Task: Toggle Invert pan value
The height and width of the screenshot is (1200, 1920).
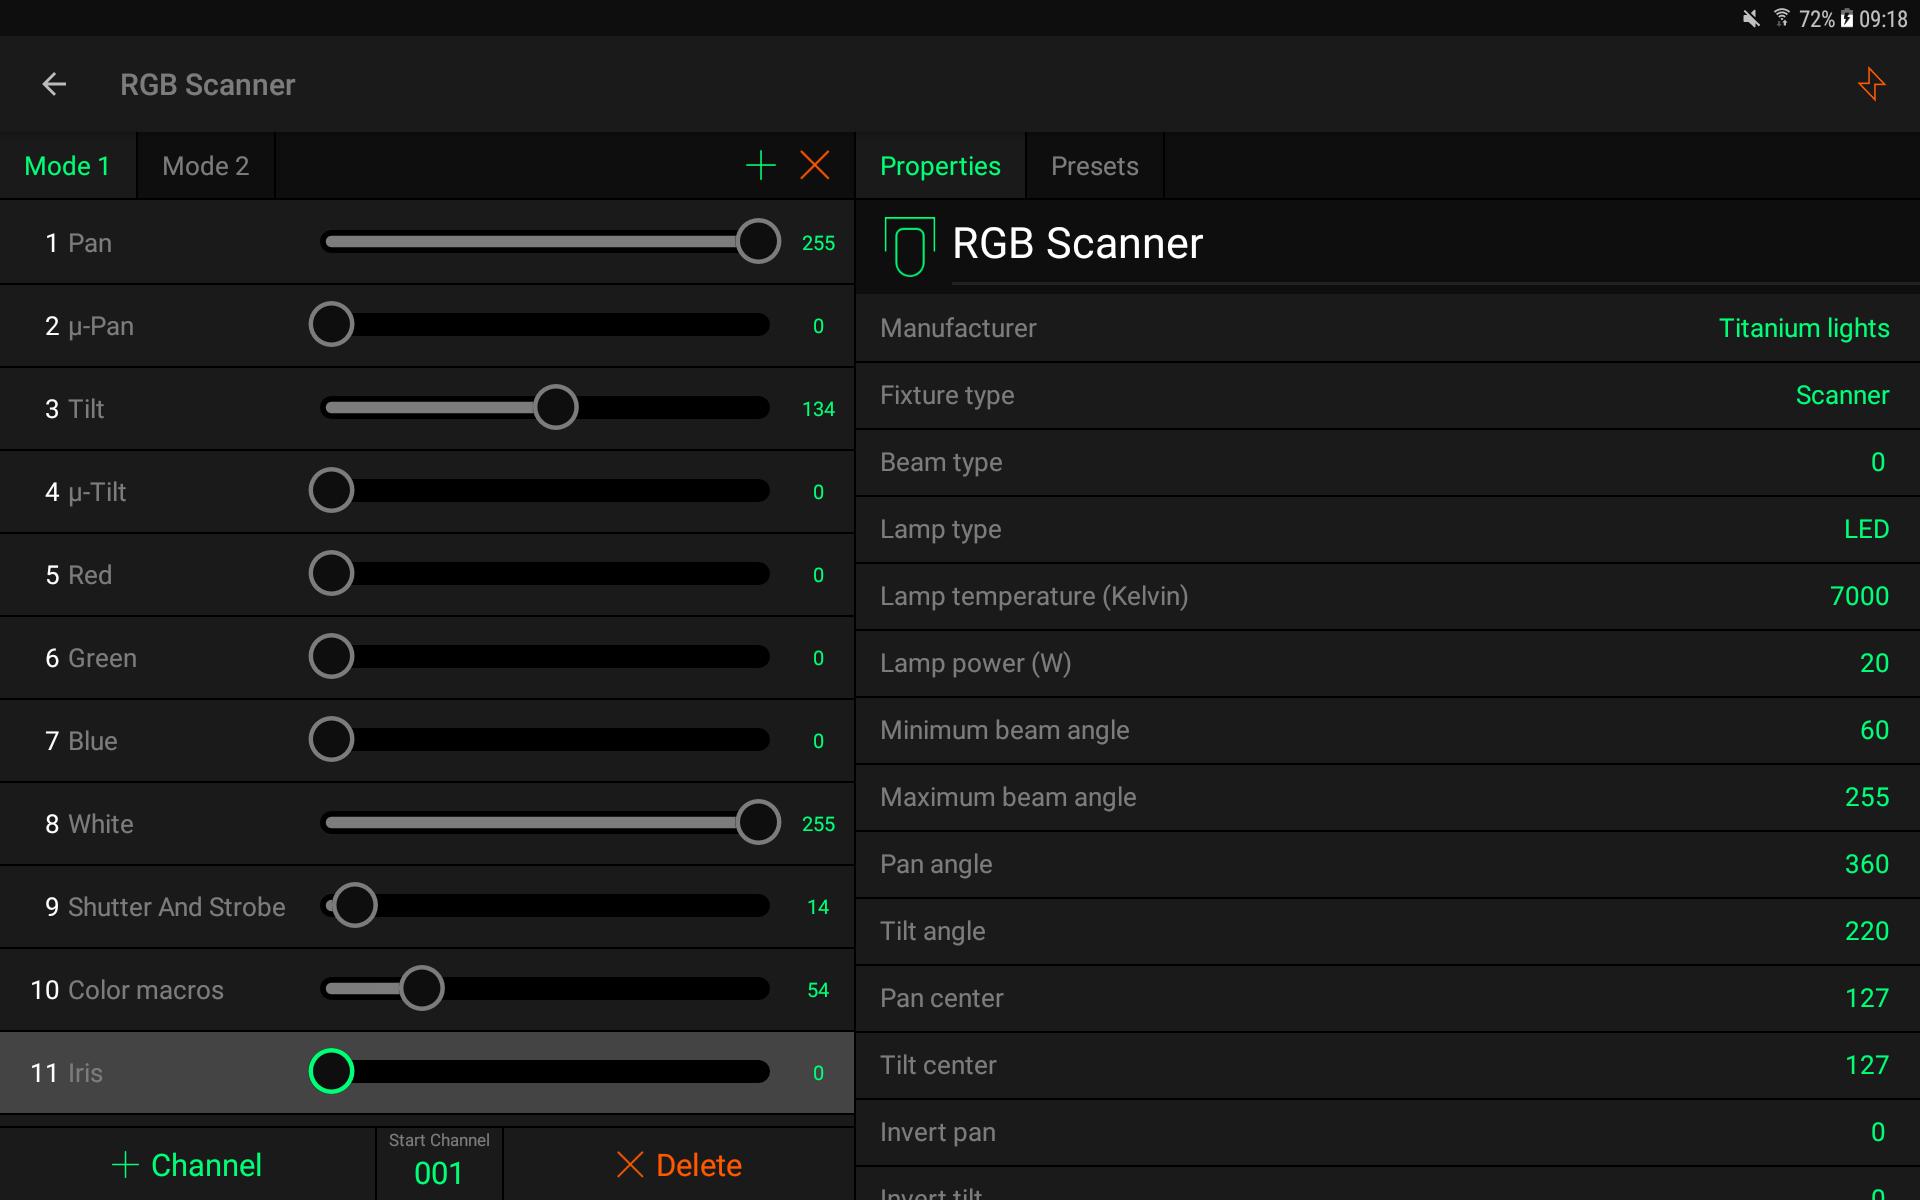Action: point(1878,1132)
